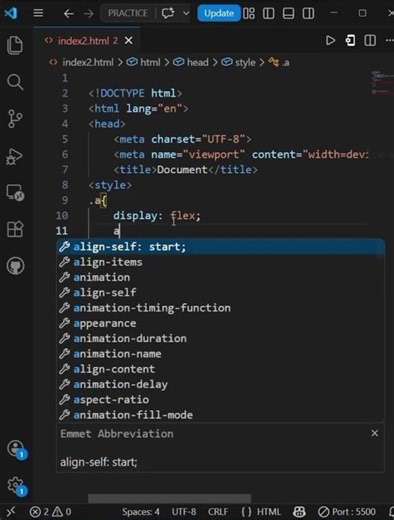Select the align-self suggestion
This screenshot has height=520, width=394.
tap(221, 293)
